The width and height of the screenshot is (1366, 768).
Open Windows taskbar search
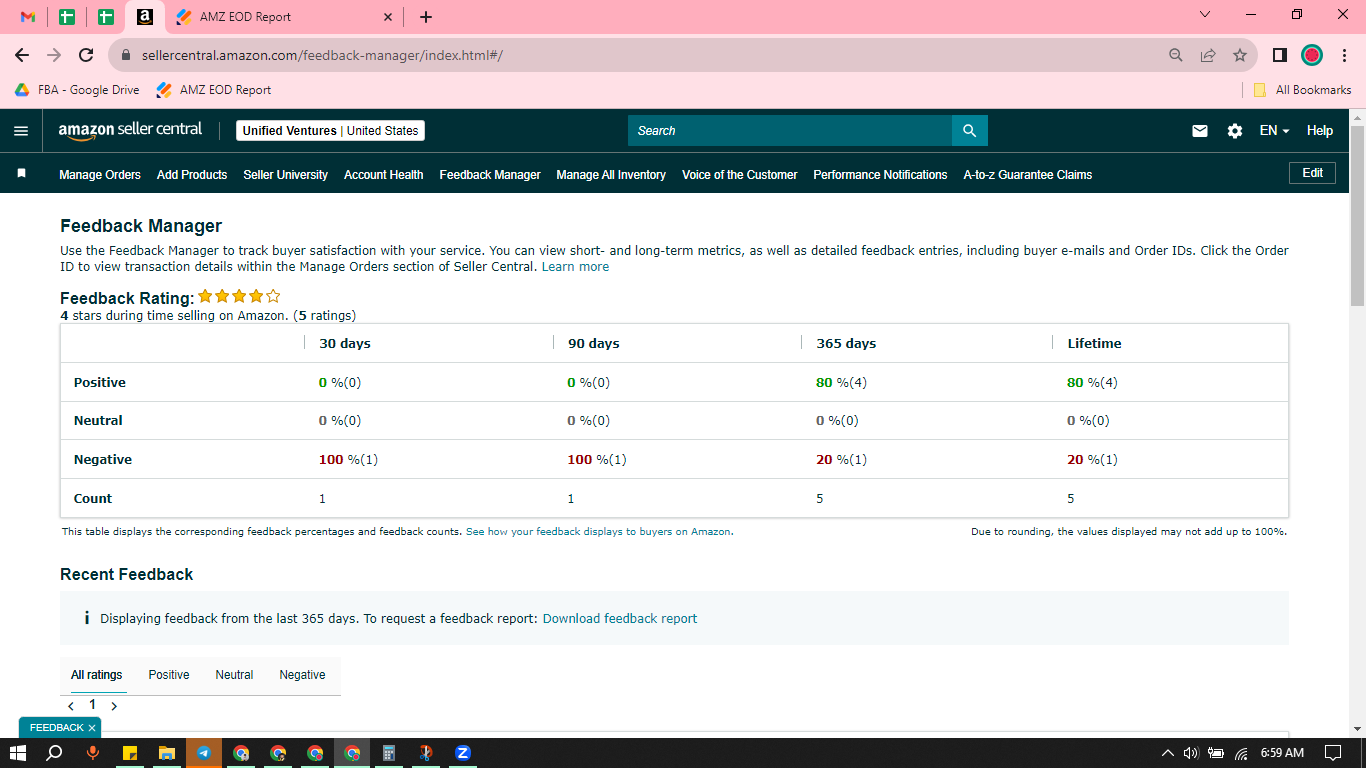point(55,753)
